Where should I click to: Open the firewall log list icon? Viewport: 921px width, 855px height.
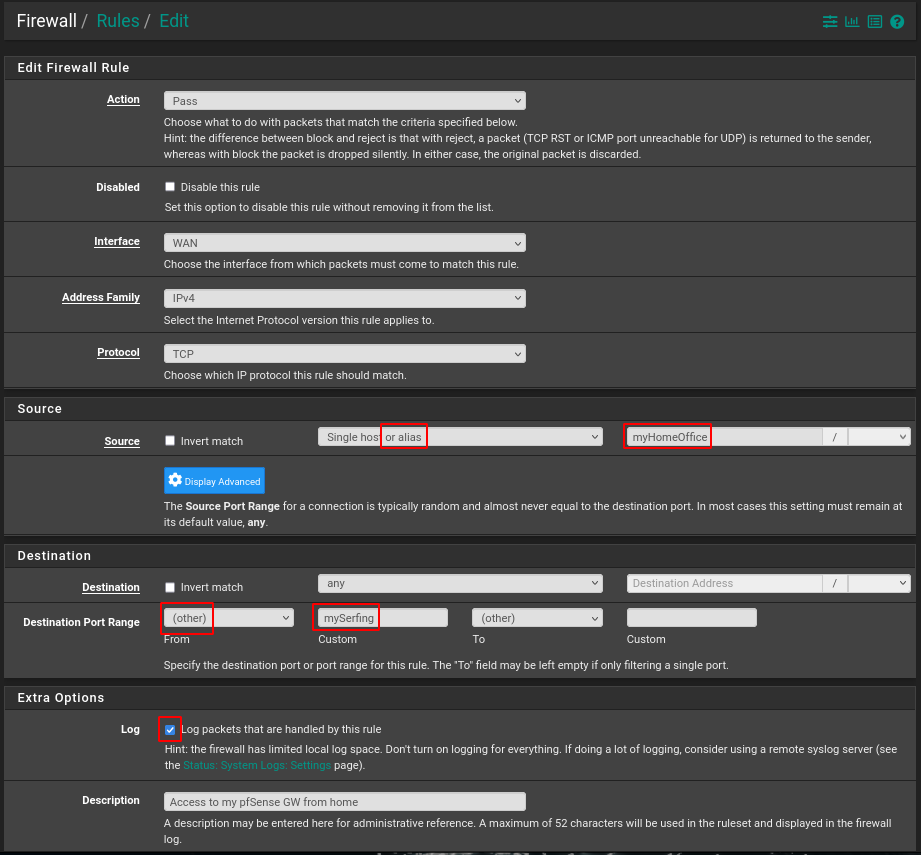pyautogui.click(x=875, y=21)
